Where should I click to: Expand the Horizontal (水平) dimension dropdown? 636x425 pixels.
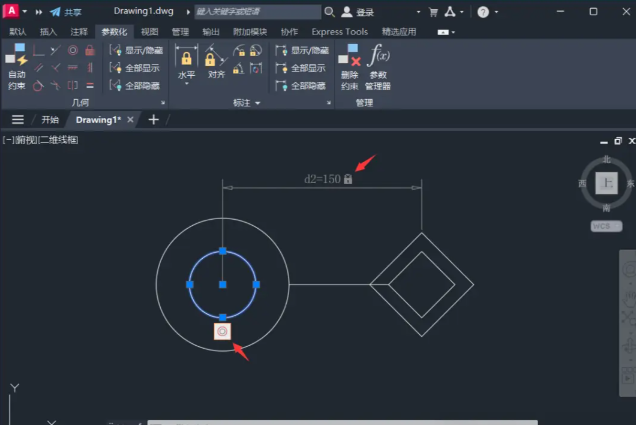(186, 85)
